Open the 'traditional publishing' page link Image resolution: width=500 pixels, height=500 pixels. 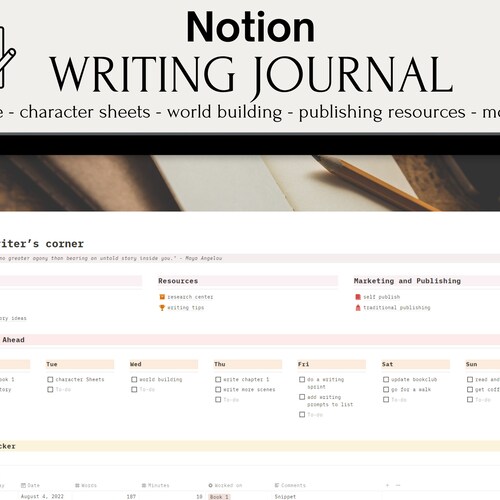(397, 307)
